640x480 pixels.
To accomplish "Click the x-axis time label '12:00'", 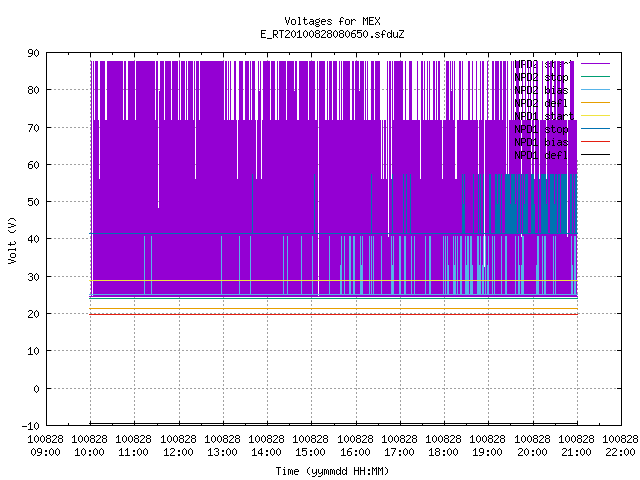I will click(178, 453).
